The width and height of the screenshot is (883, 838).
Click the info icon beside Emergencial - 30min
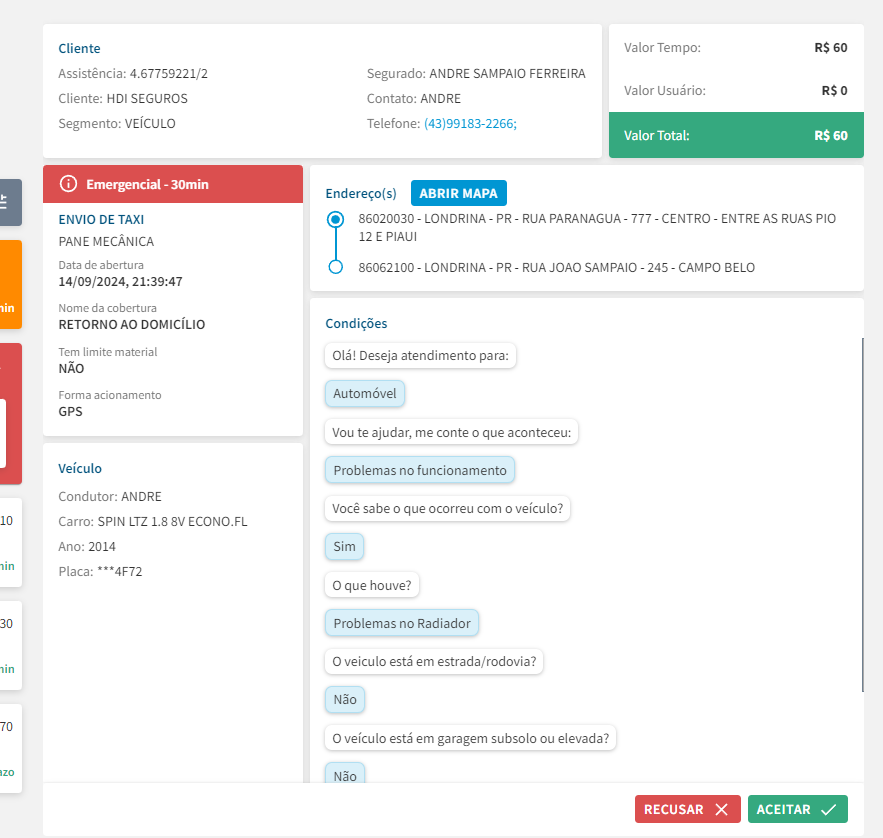[x=68, y=184]
